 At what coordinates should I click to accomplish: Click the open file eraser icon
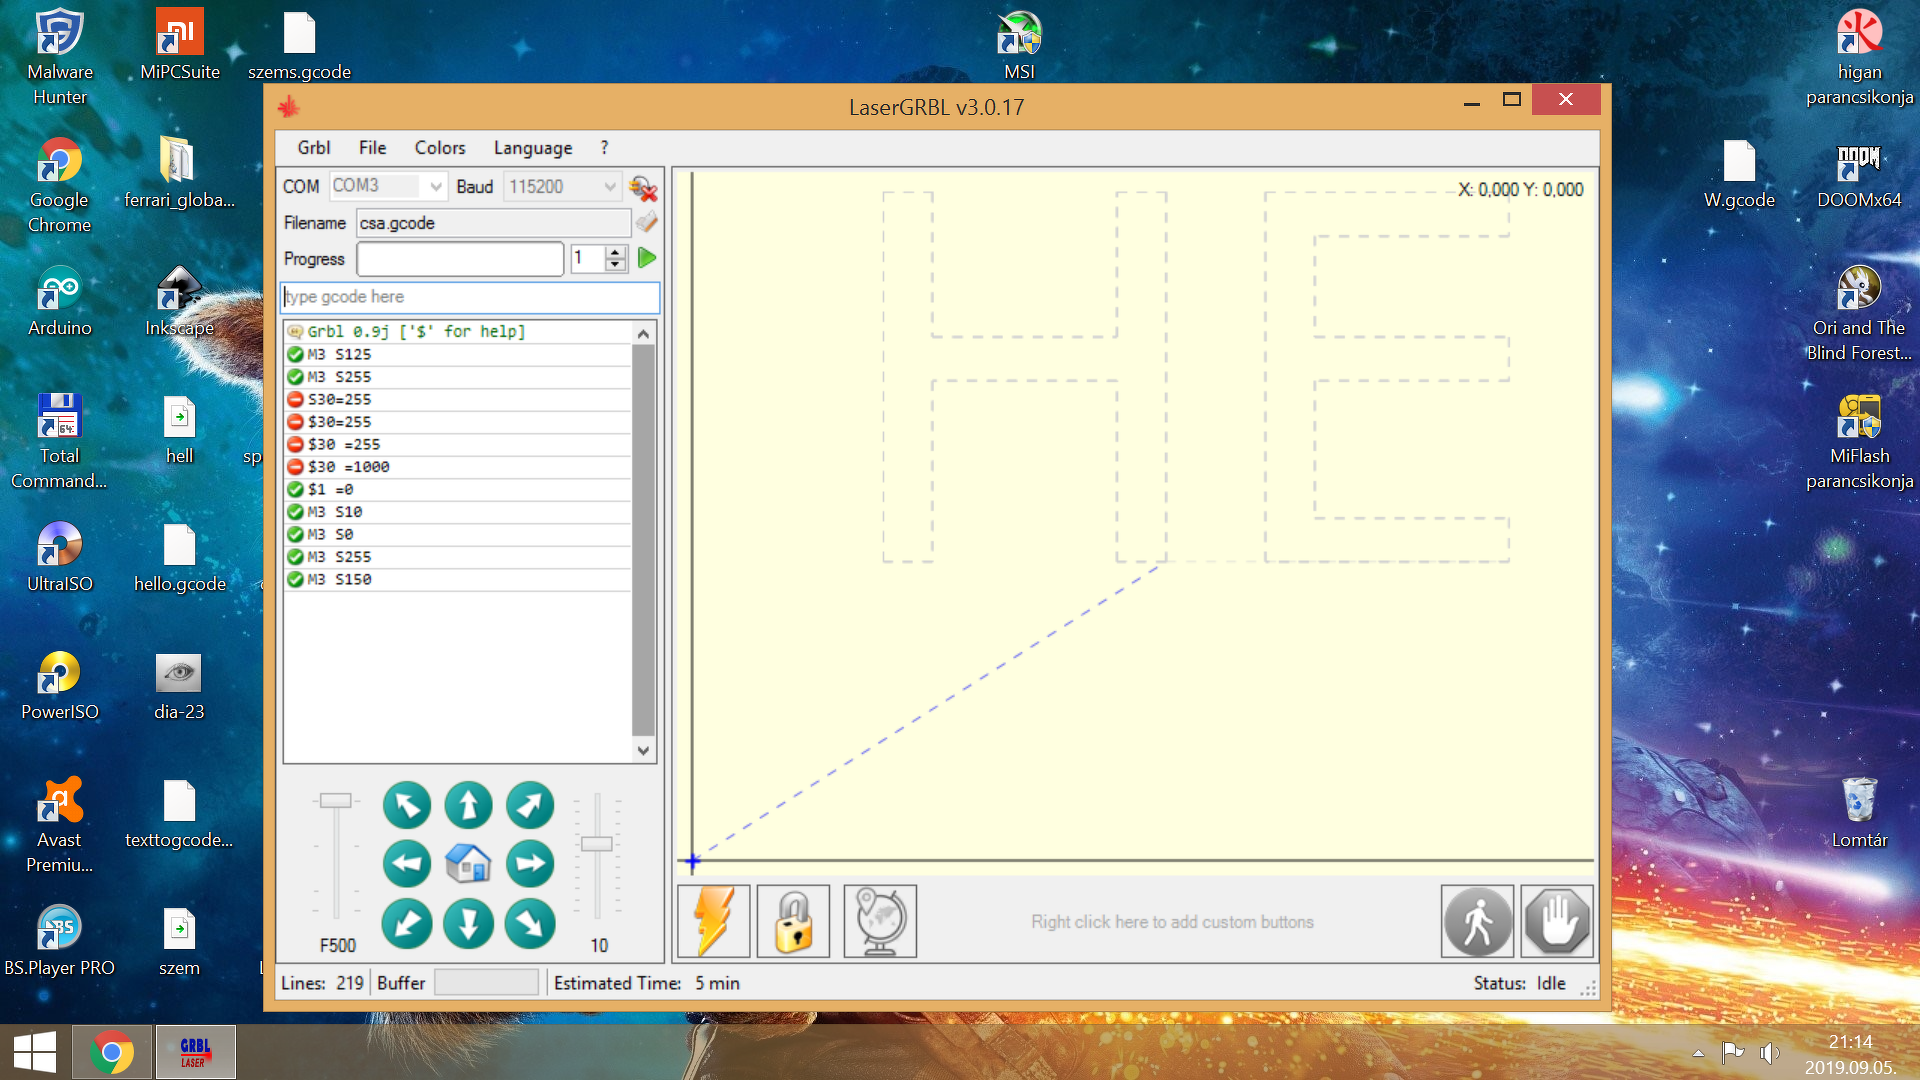point(646,222)
